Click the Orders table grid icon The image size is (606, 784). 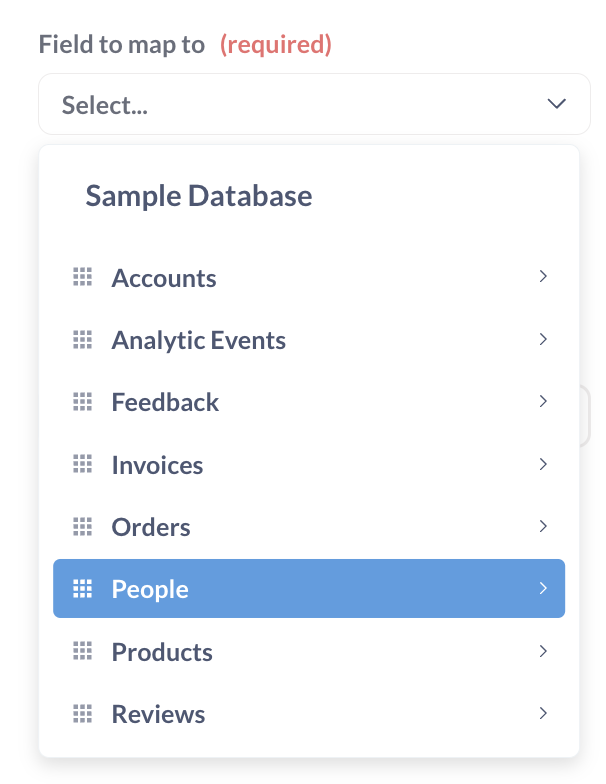82,526
